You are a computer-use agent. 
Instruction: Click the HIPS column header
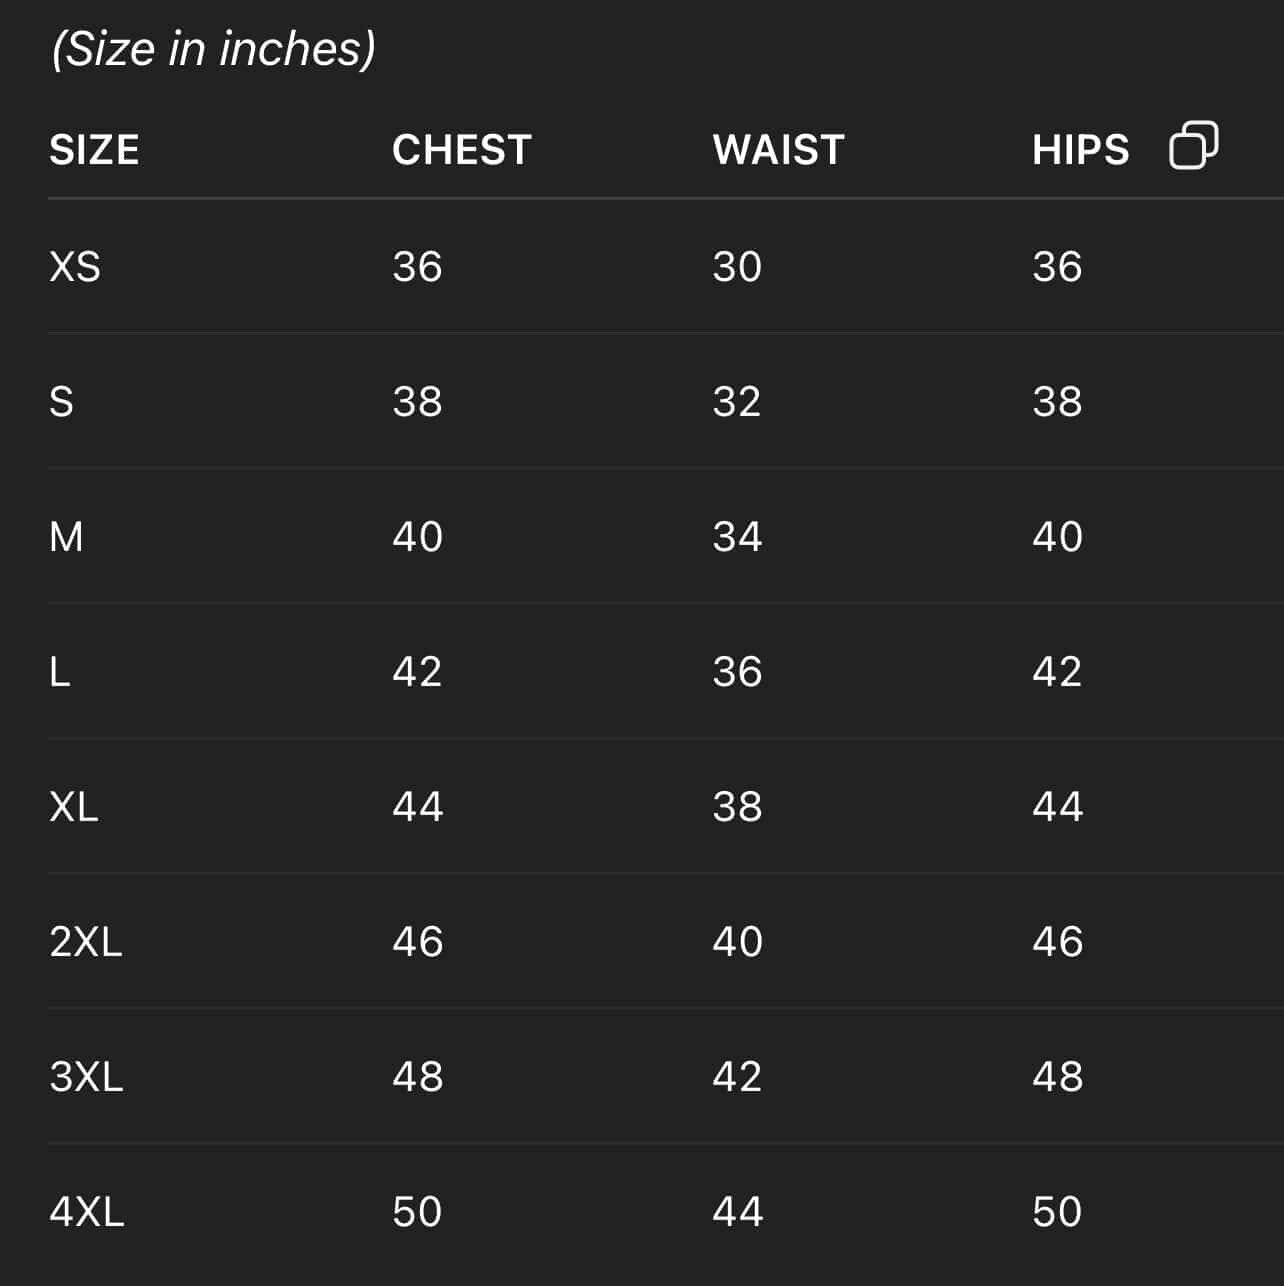coord(1080,150)
